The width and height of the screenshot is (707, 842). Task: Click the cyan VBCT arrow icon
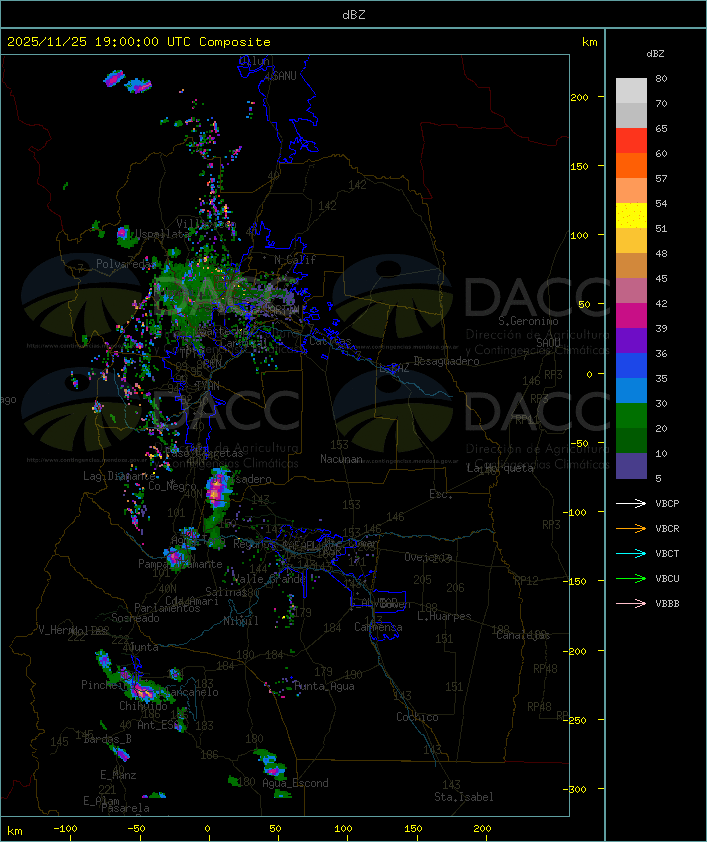[x=631, y=554]
